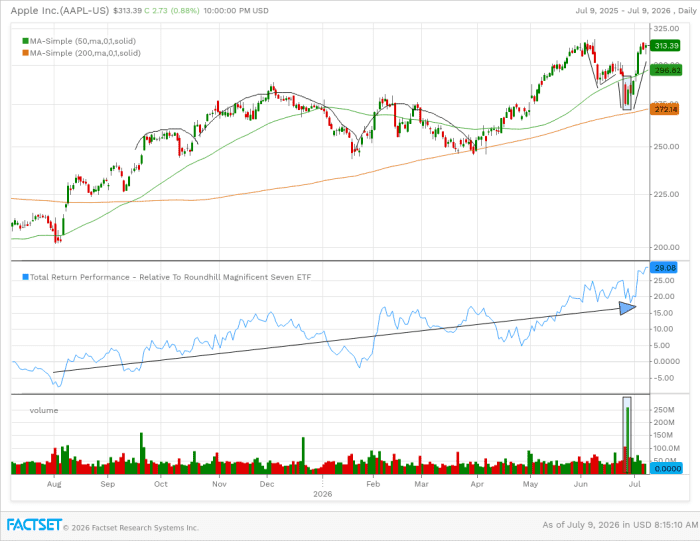Click the FactSet logo in the footer
Screen dimensions: 700x541
pyautogui.click(x=34, y=524)
